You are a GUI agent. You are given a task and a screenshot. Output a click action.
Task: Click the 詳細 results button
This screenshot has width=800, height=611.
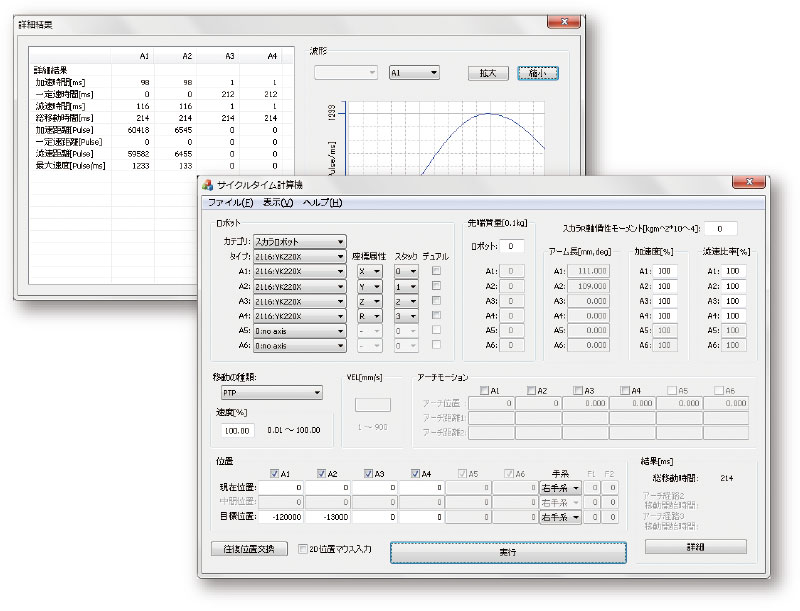click(695, 547)
